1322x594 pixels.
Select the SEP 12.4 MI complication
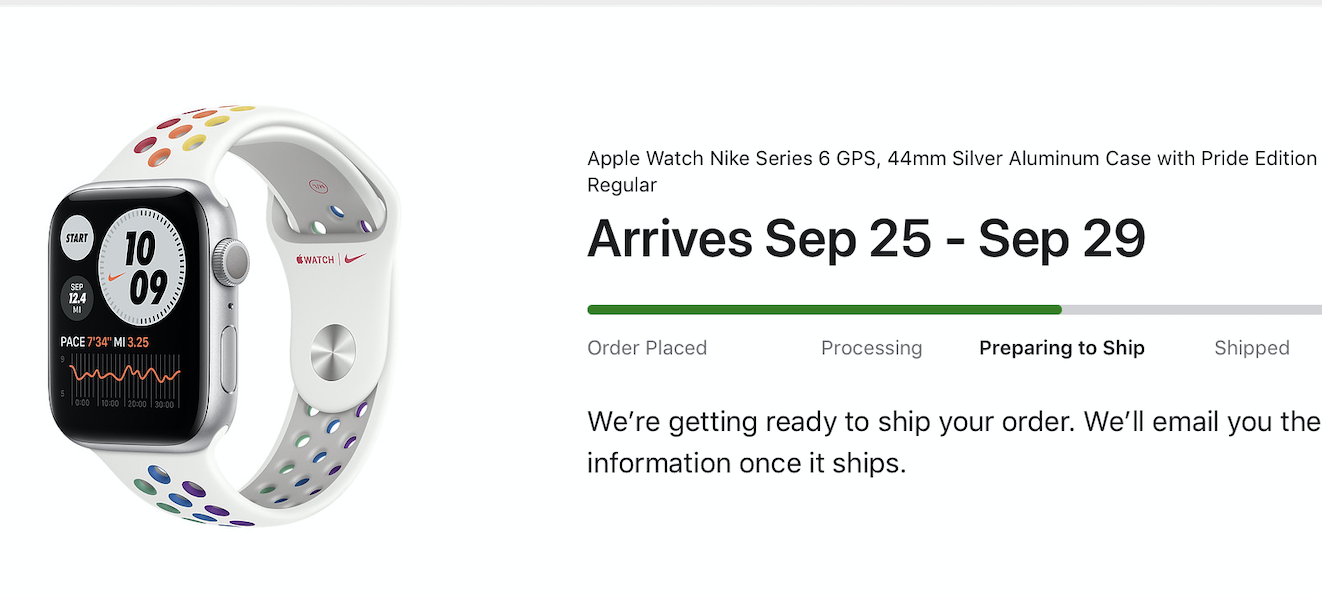click(x=77, y=296)
